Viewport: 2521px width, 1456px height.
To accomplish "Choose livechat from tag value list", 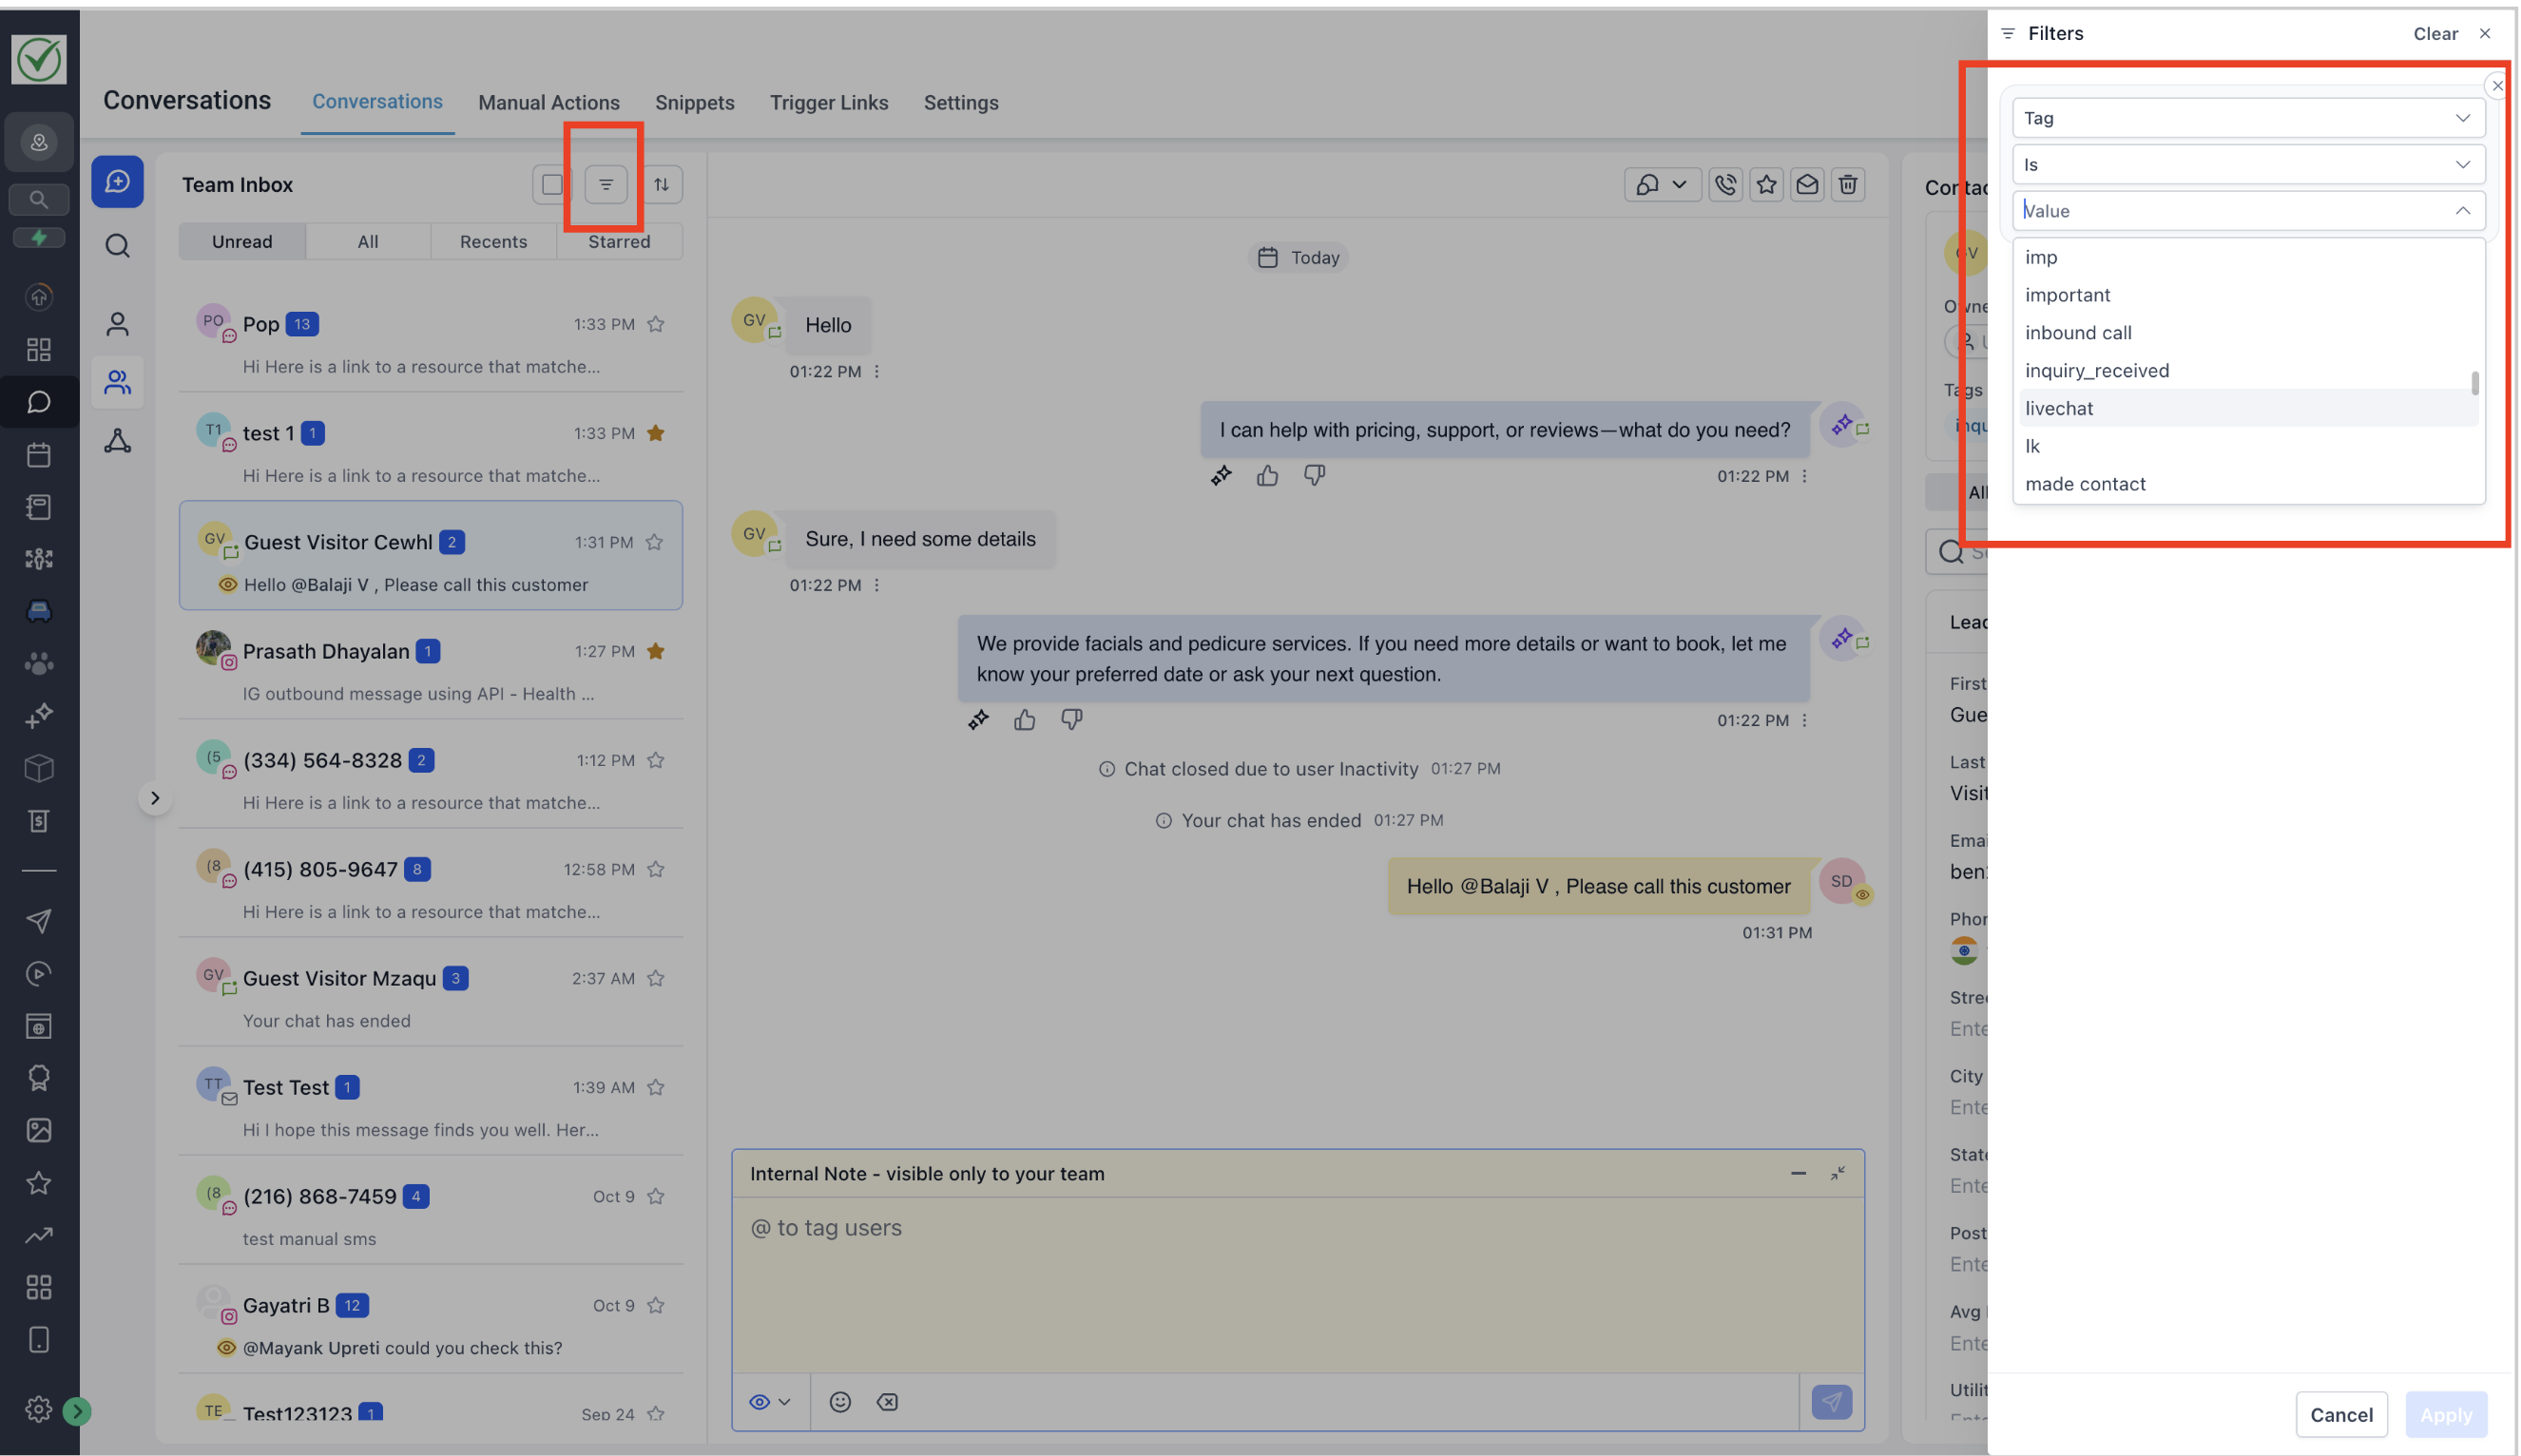I will [x=2059, y=408].
